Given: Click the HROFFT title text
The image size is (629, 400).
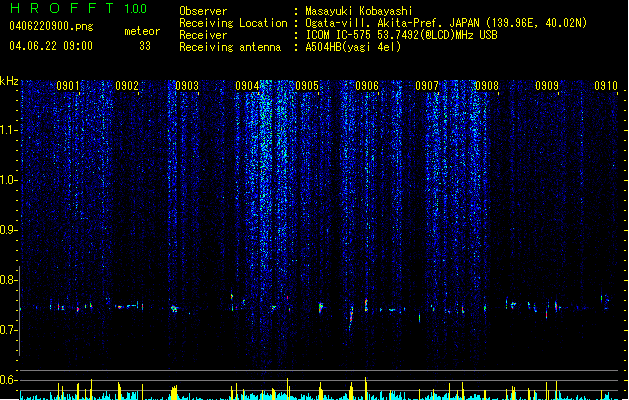Looking at the screenshot, I should pos(62,8).
